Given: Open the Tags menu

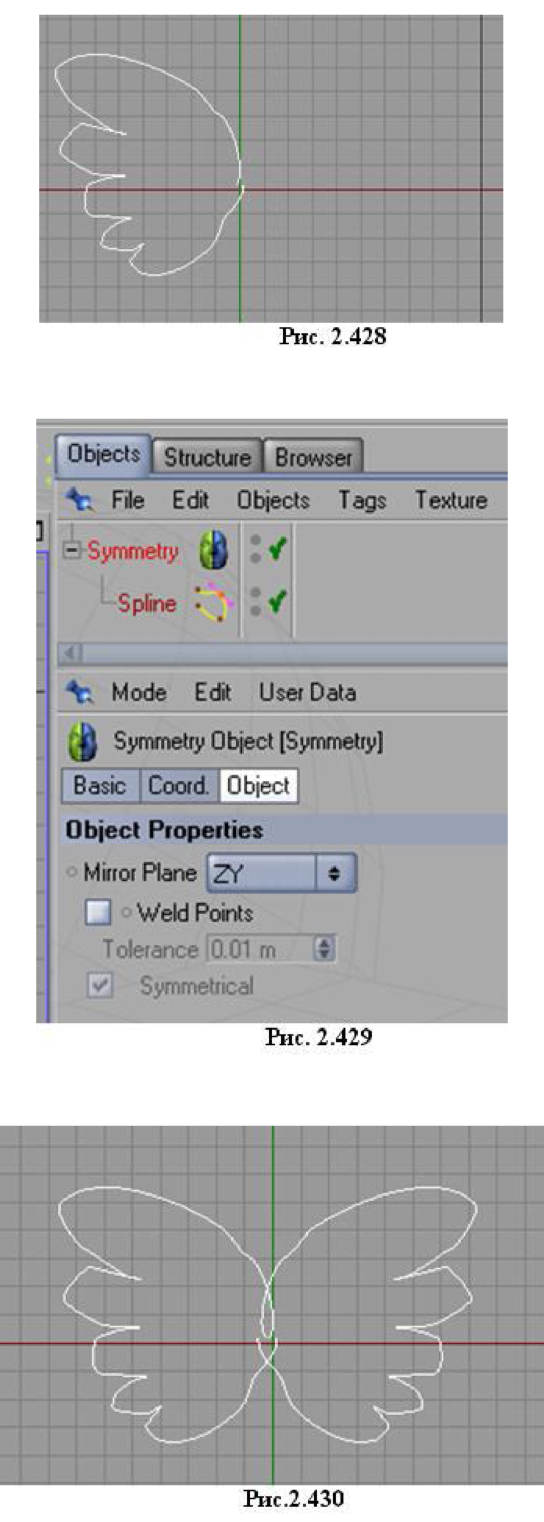Looking at the screenshot, I should [362, 500].
